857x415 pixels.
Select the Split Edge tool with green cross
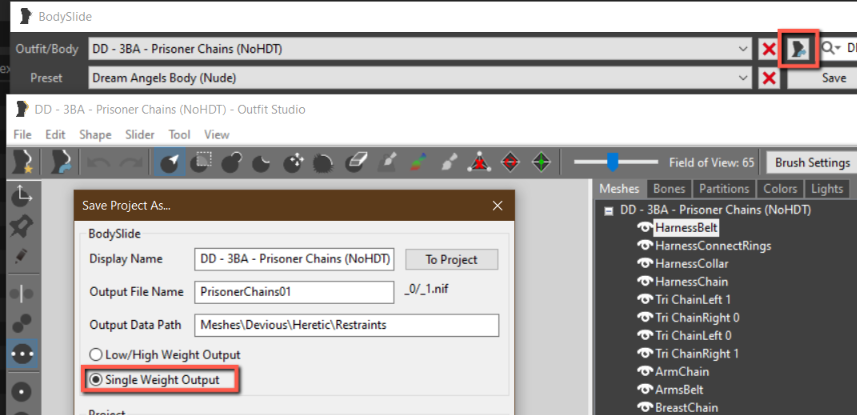coord(541,162)
